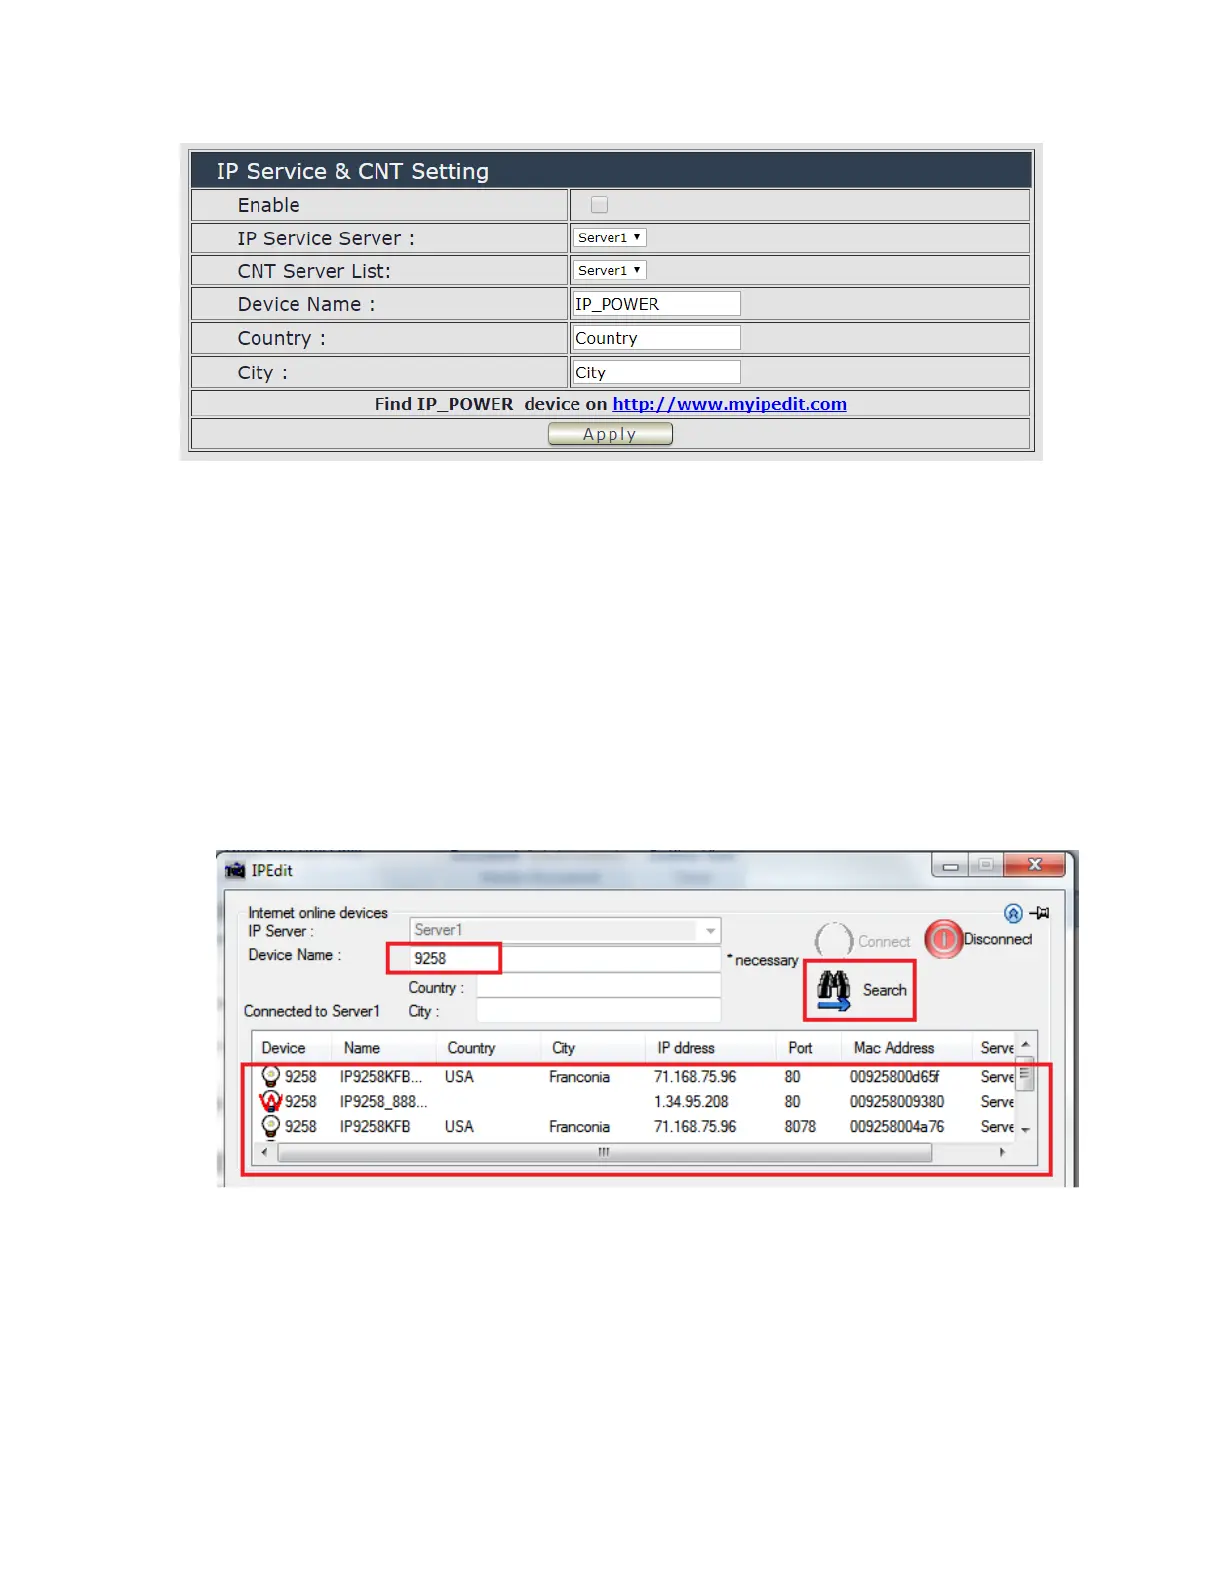Viewport: 1224px width, 1584px height.
Task: Click the red Disconnect power icon
Action: coord(943,939)
